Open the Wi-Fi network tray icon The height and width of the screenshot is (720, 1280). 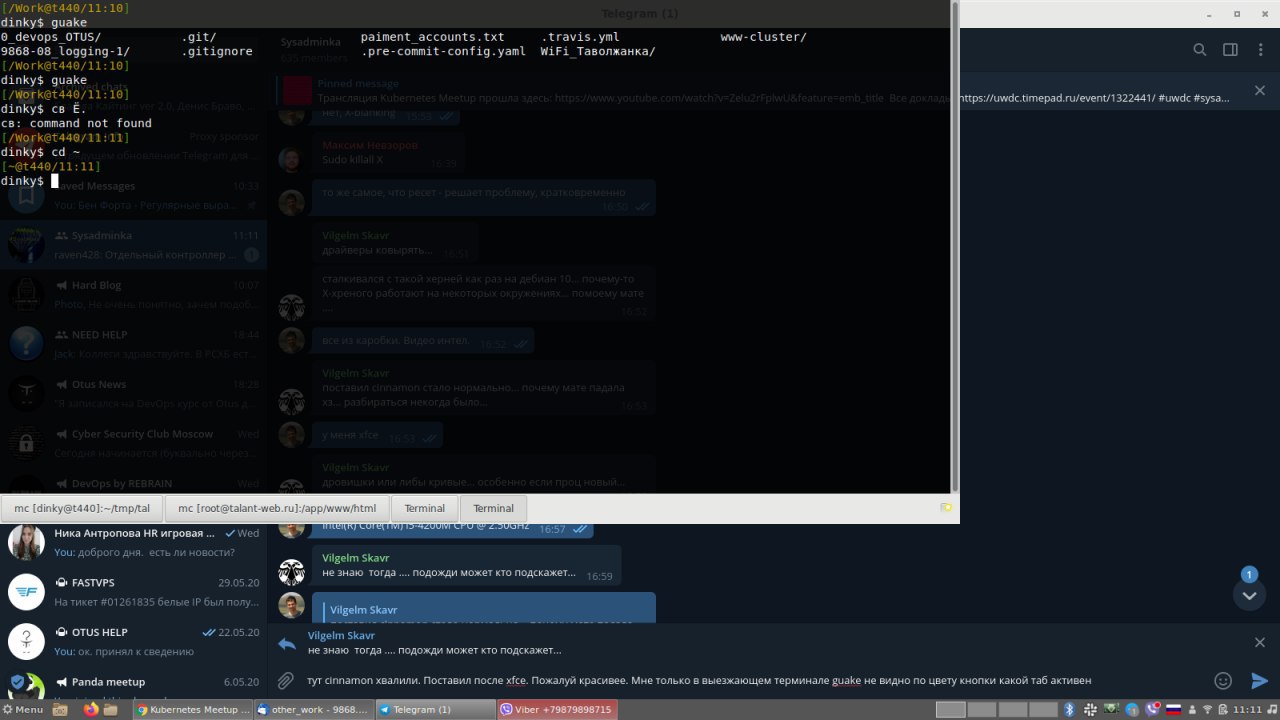pyautogui.click(x=1207, y=709)
